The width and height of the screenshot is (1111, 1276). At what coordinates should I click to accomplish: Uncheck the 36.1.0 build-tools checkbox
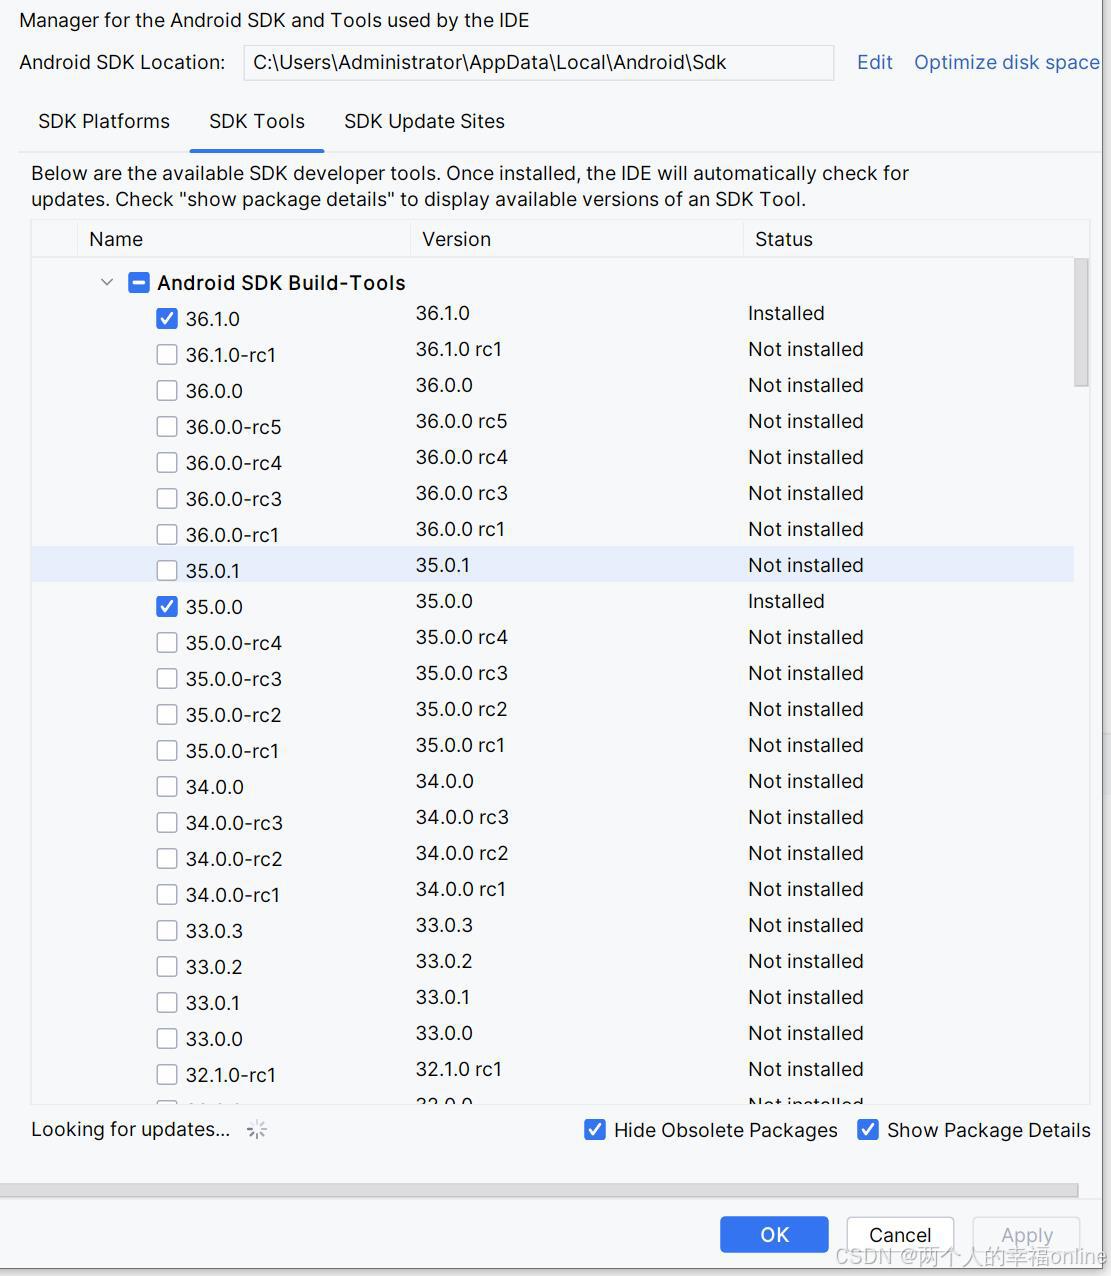click(x=167, y=319)
